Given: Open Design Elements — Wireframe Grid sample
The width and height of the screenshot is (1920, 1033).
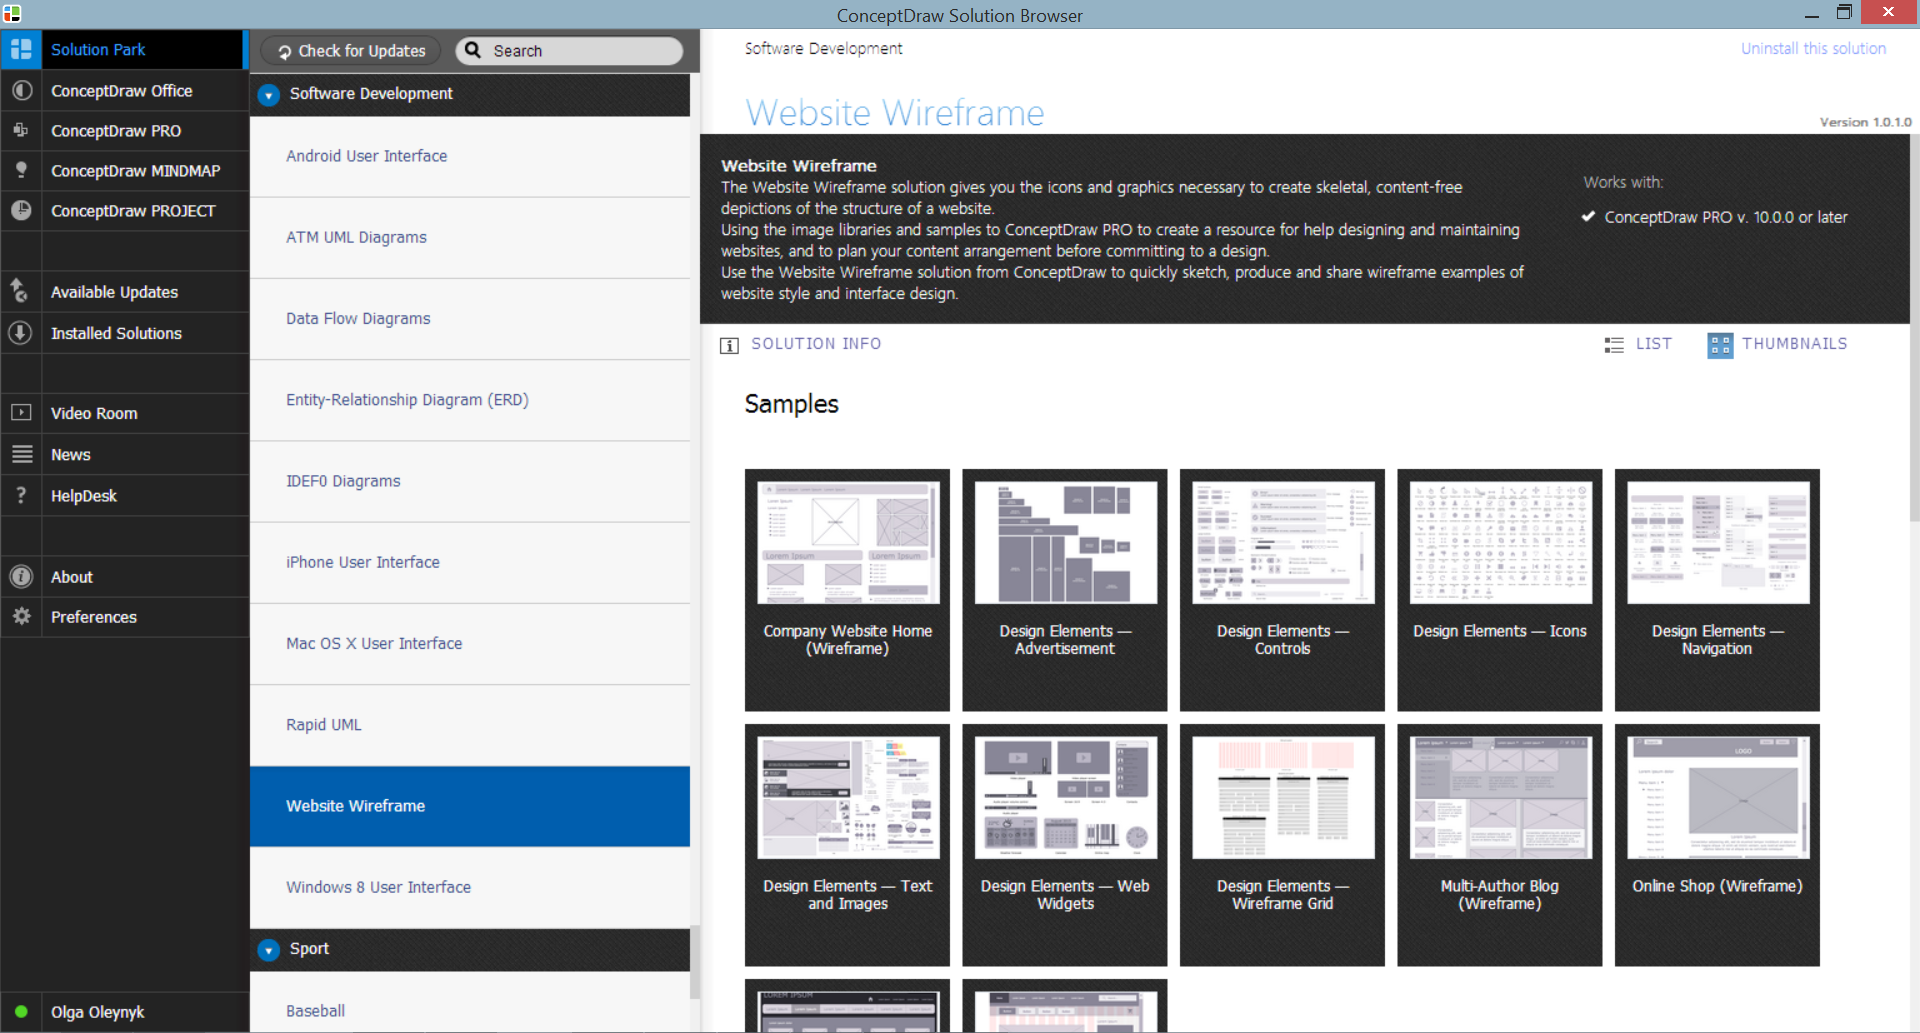Looking at the screenshot, I should coord(1282,845).
